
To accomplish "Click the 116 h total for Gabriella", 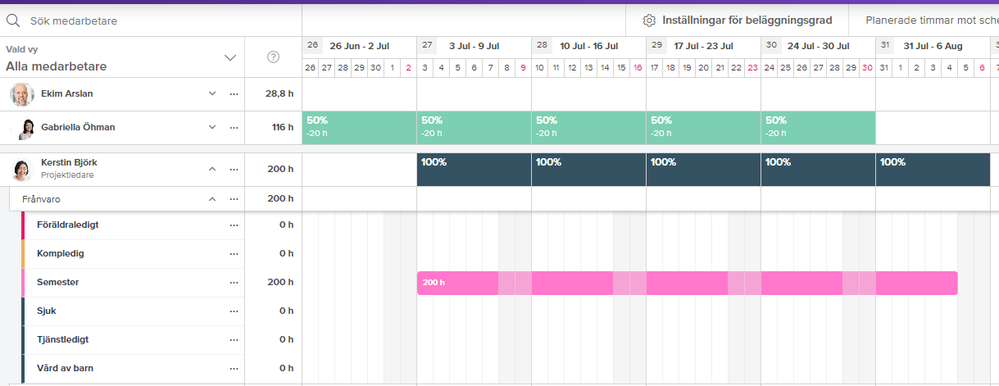I will click(282, 127).
